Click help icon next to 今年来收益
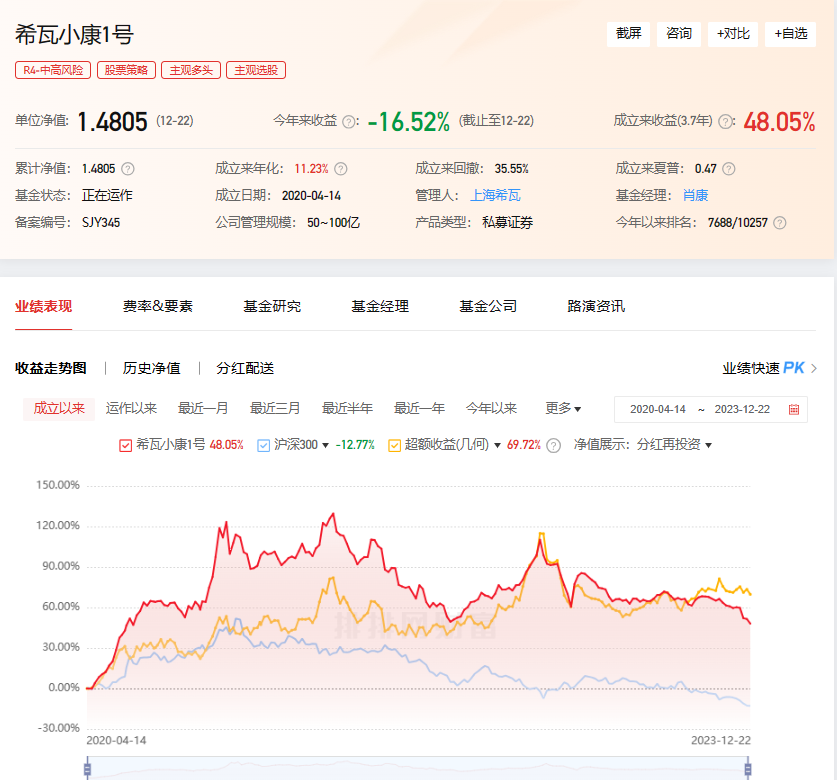 [x=349, y=122]
